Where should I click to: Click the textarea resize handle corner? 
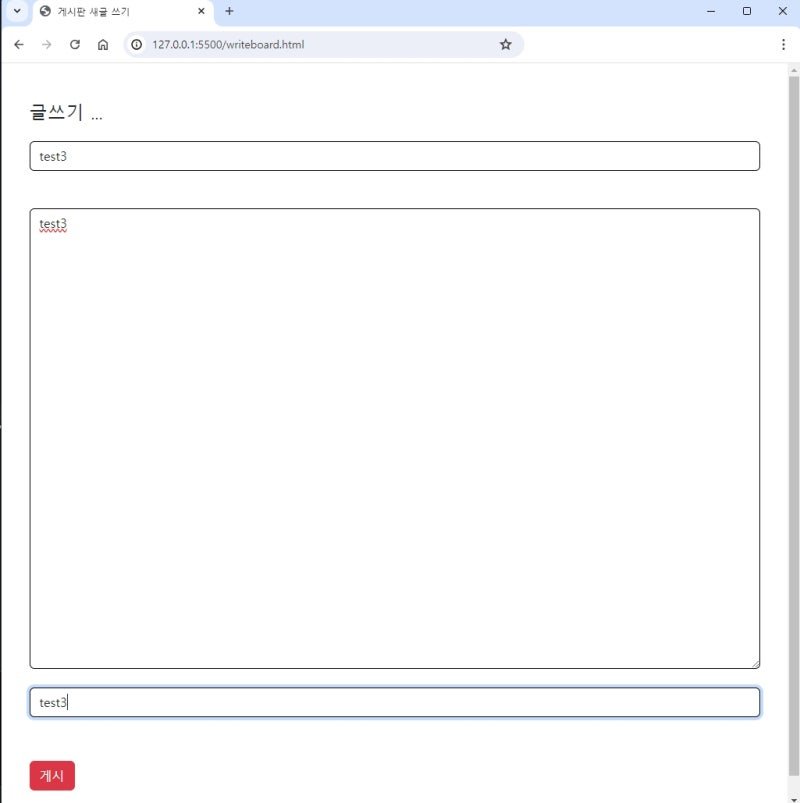click(x=755, y=664)
